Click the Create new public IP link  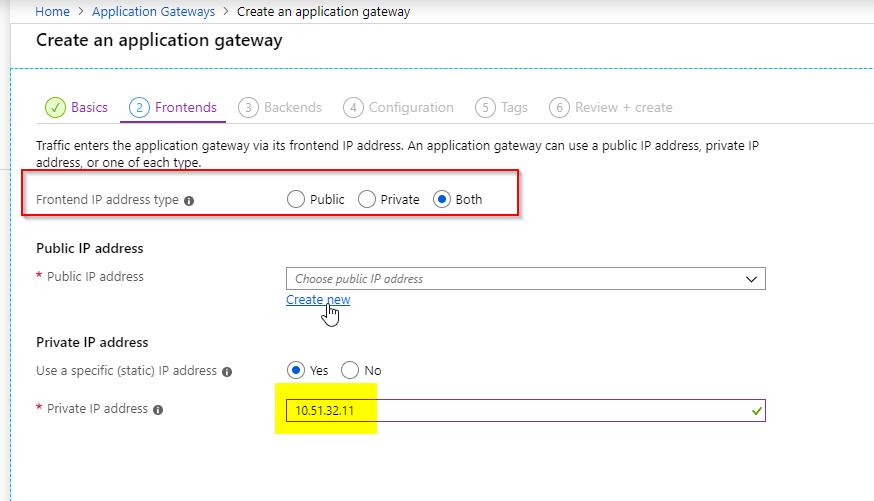click(318, 300)
